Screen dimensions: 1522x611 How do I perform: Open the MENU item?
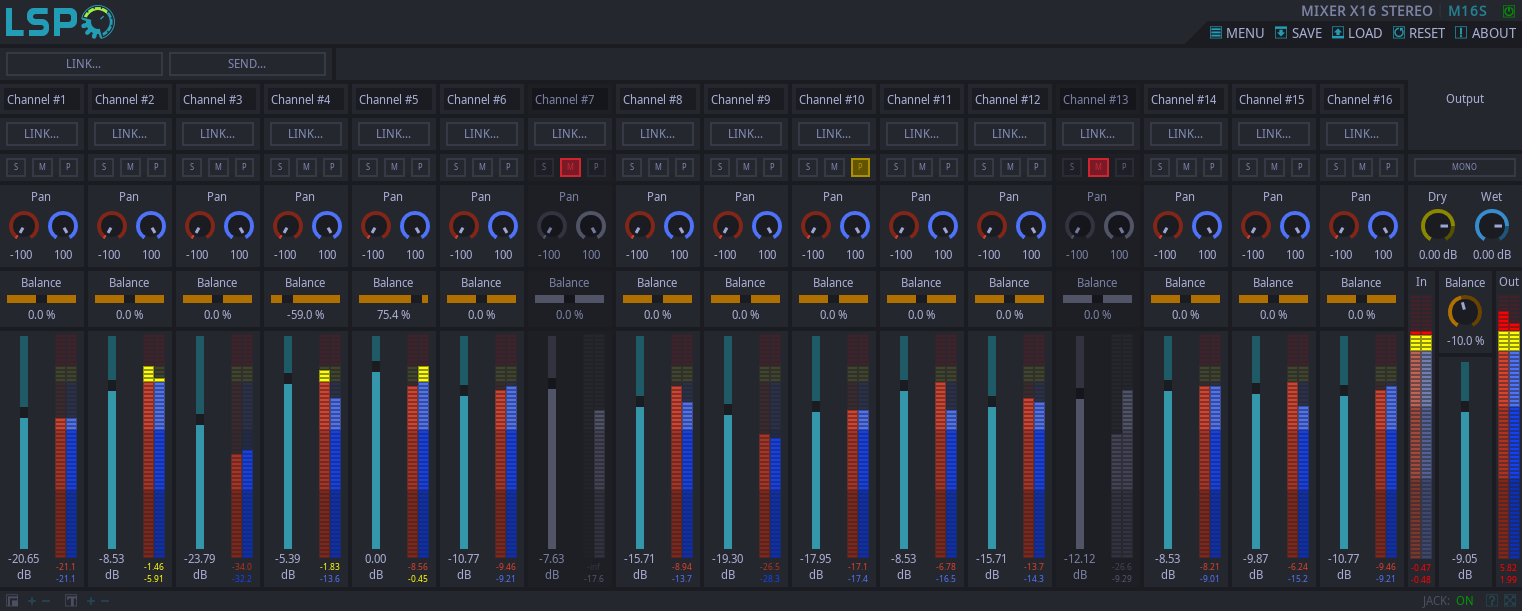pos(1237,33)
